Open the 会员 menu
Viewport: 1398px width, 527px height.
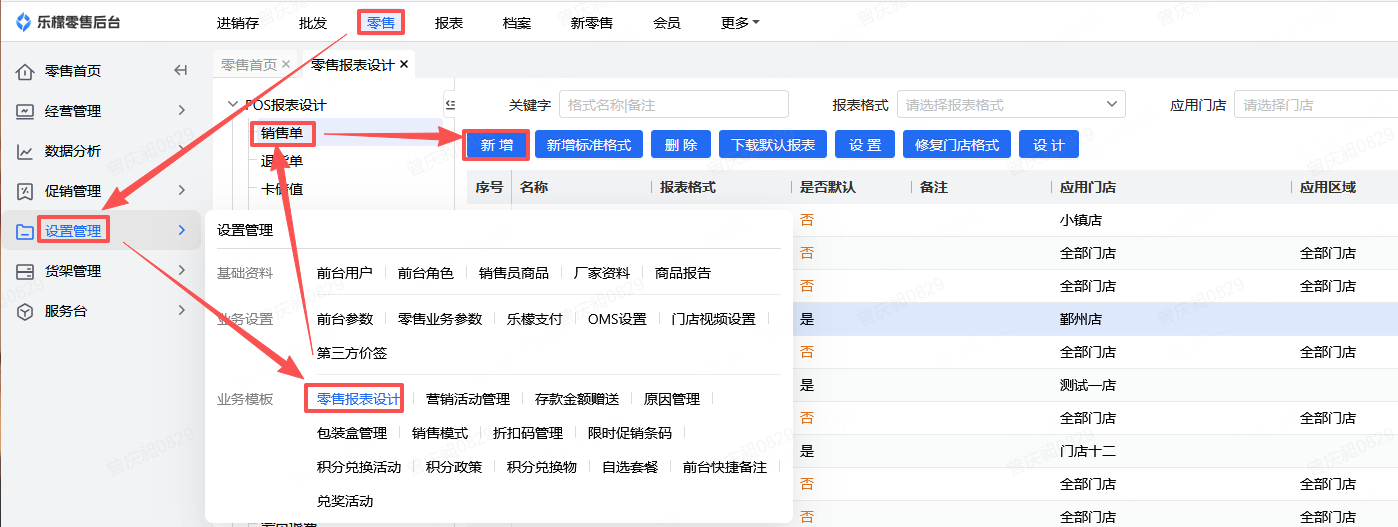pyautogui.click(x=667, y=22)
